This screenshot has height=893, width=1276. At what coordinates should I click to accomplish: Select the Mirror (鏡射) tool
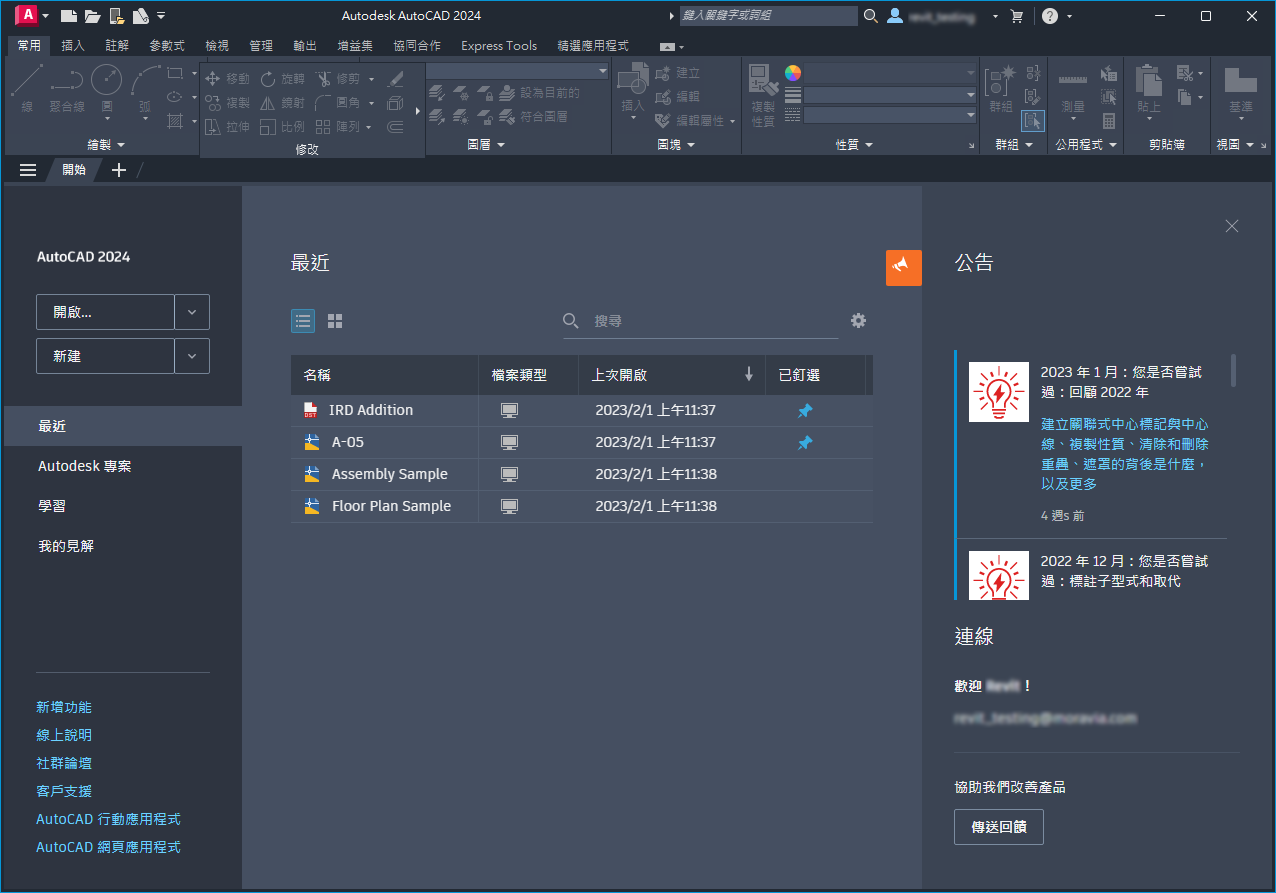(282, 103)
